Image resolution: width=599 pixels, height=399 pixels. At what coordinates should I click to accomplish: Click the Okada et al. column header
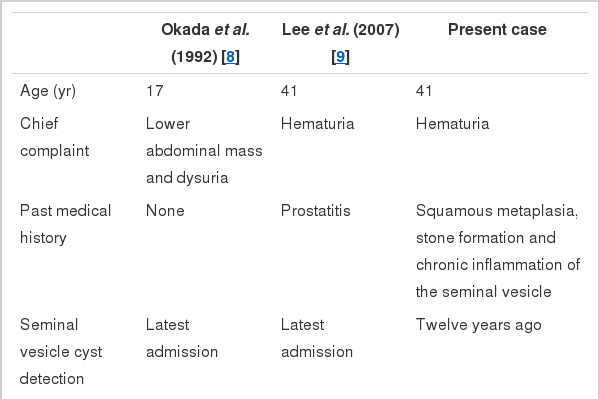[x=206, y=43]
